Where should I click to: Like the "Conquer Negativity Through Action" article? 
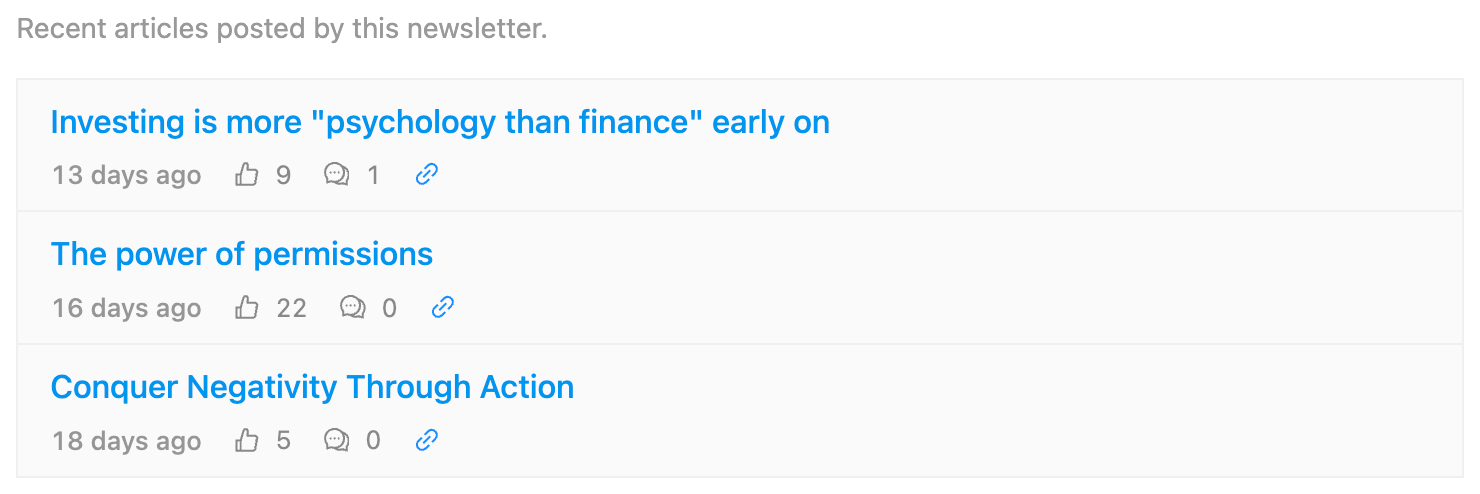[246, 441]
